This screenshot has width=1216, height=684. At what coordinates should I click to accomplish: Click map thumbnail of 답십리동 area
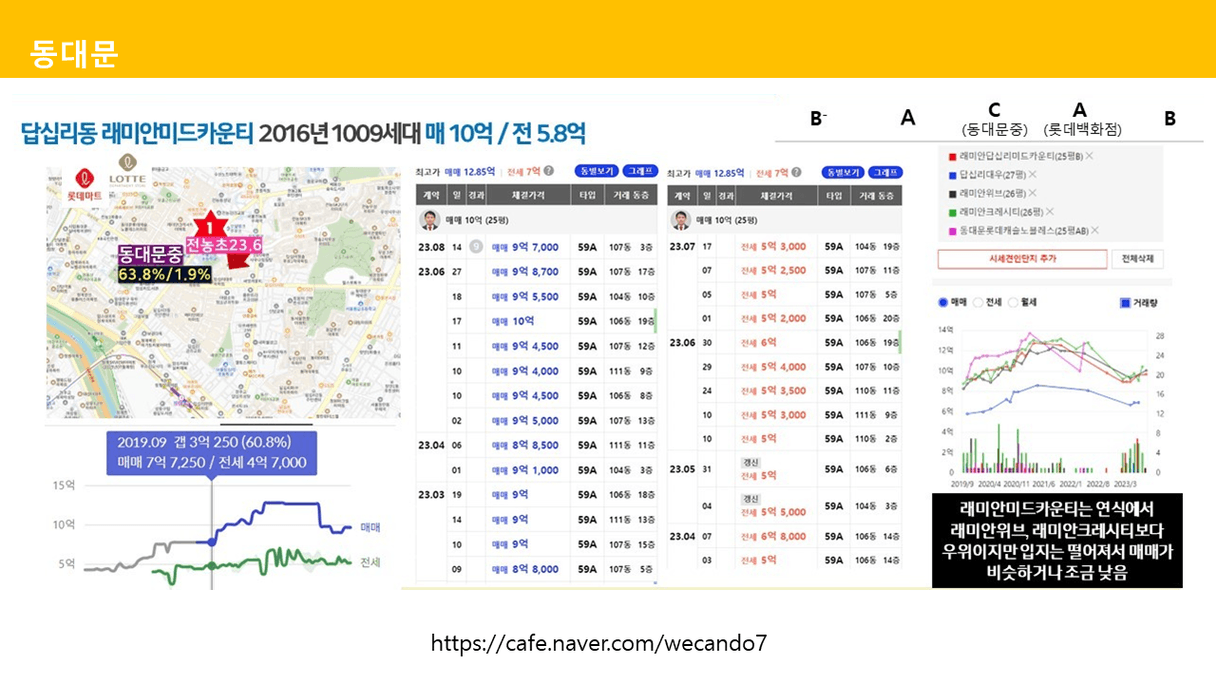[223, 291]
